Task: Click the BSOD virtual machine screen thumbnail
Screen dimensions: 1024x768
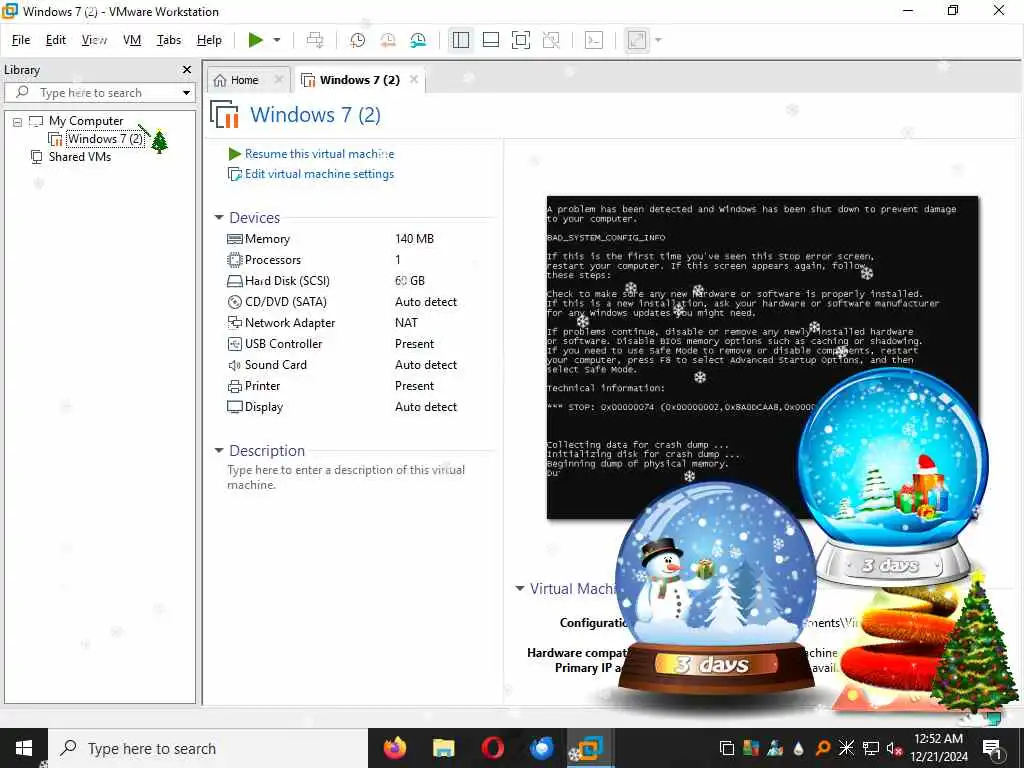Action: point(761,357)
